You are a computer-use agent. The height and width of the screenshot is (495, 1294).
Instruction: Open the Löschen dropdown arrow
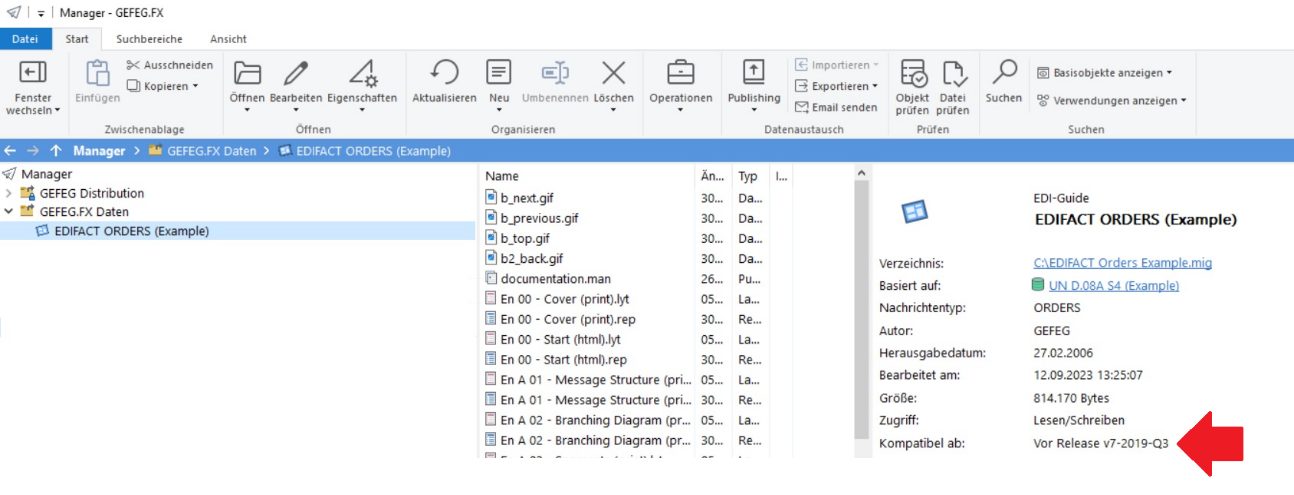(613, 110)
